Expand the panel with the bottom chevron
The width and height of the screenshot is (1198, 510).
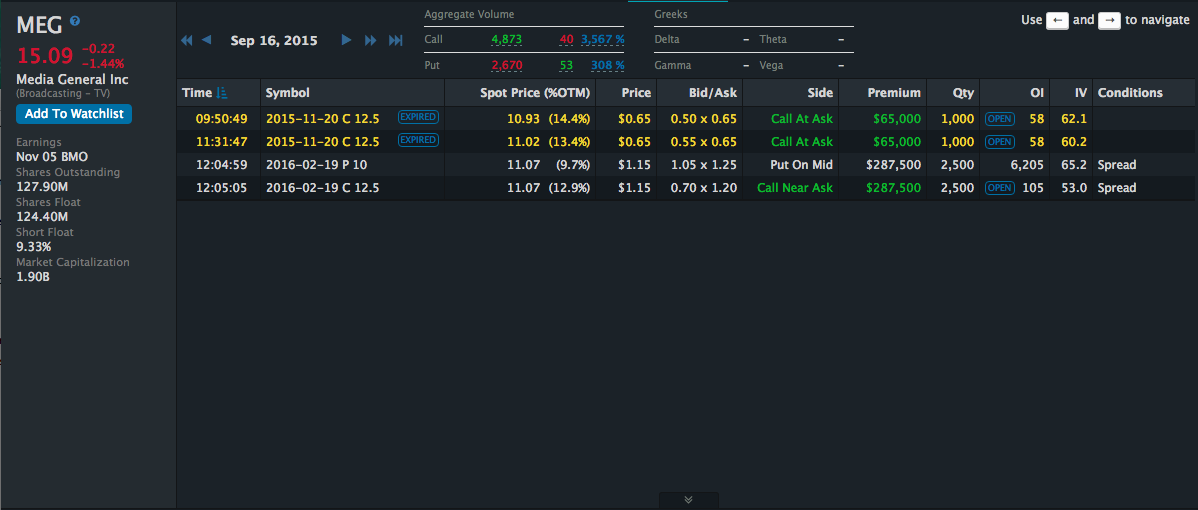[688, 500]
